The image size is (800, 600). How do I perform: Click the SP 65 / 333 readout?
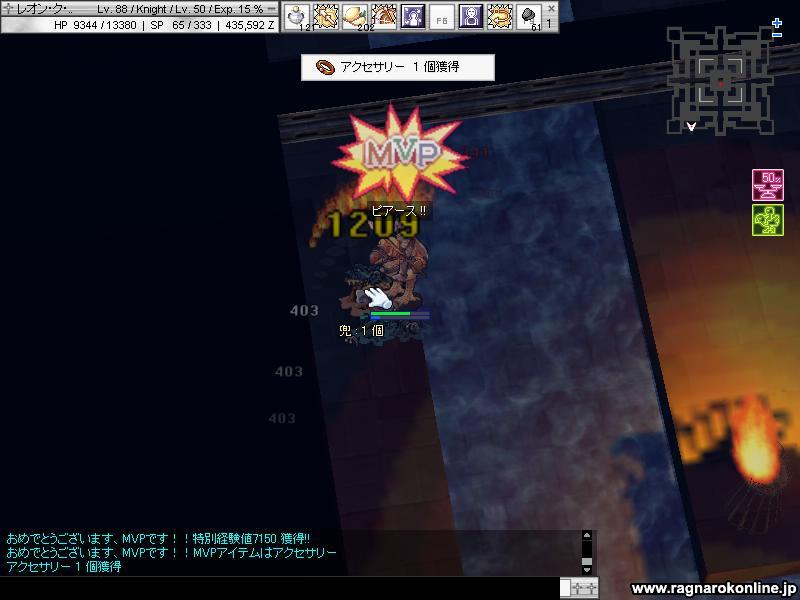(181, 25)
